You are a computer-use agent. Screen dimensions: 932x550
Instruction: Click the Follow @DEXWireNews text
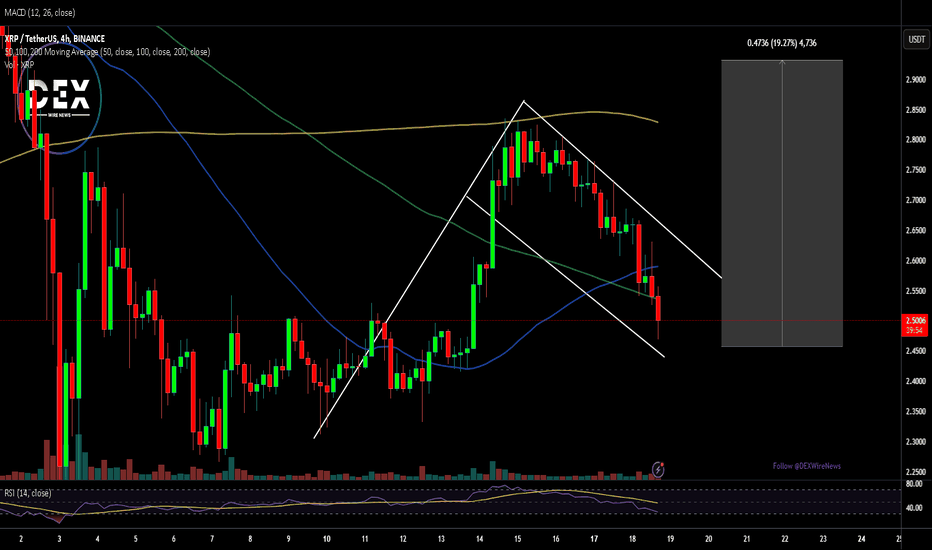pos(807,466)
